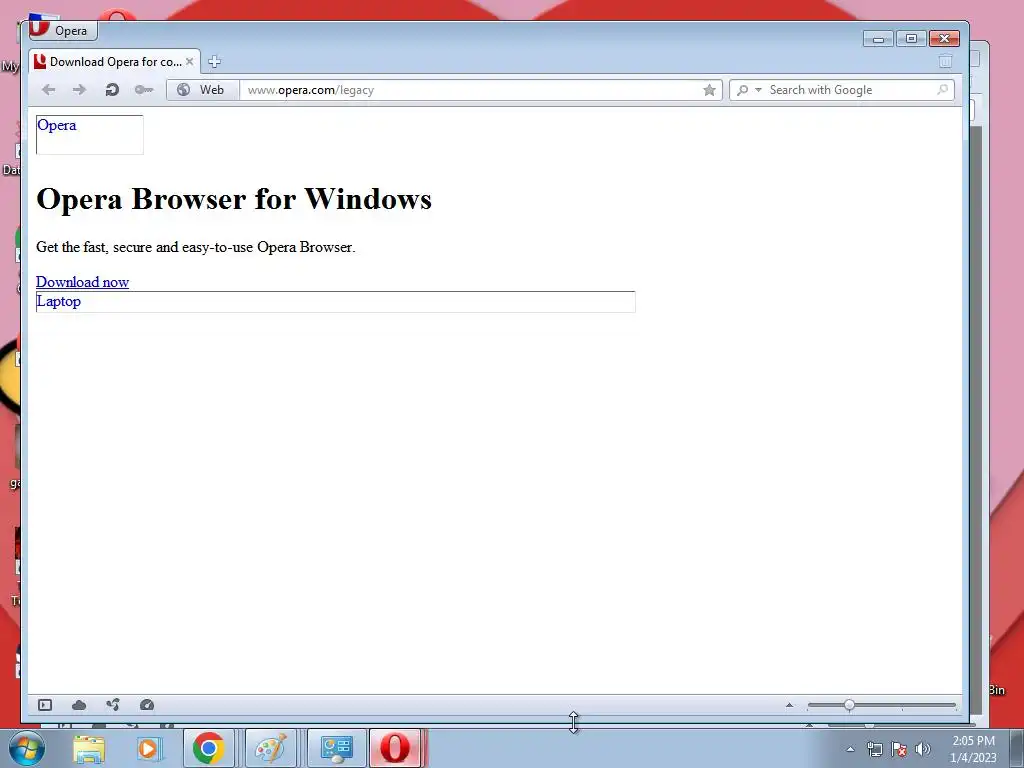Image resolution: width=1024 pixels, height=768 pixels.
Task: Close the Download Opera tab
Action: click(189, 61)
